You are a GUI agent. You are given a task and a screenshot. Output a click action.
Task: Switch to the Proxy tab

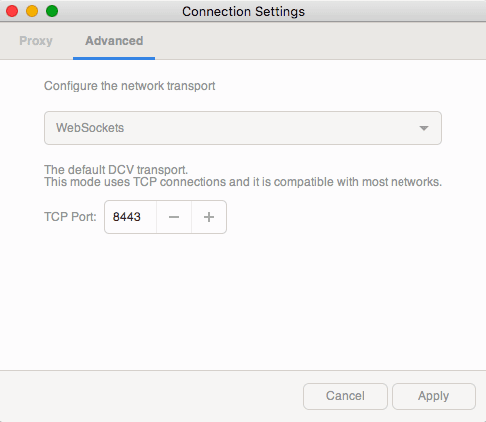(x=36, y=41)
